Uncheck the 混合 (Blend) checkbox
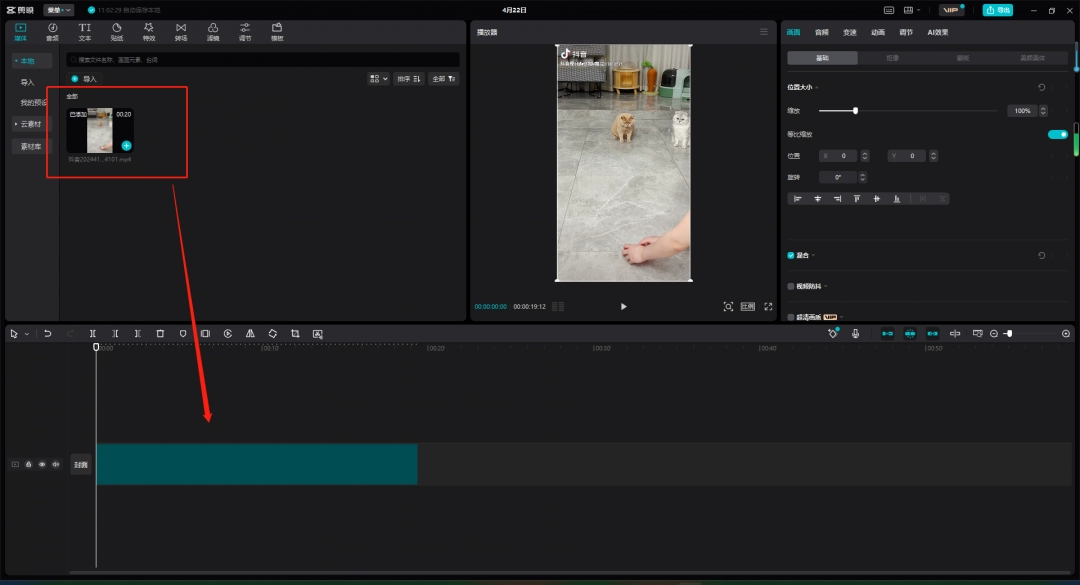This screenshot has width=1080, height=585. (x=791, y=255)
